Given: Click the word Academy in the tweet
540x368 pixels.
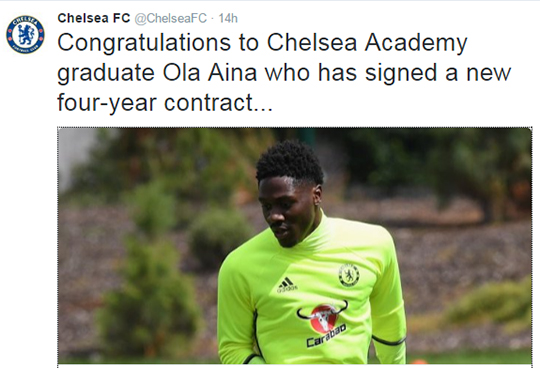Looking at the screenshot, I should click(416, 43).
